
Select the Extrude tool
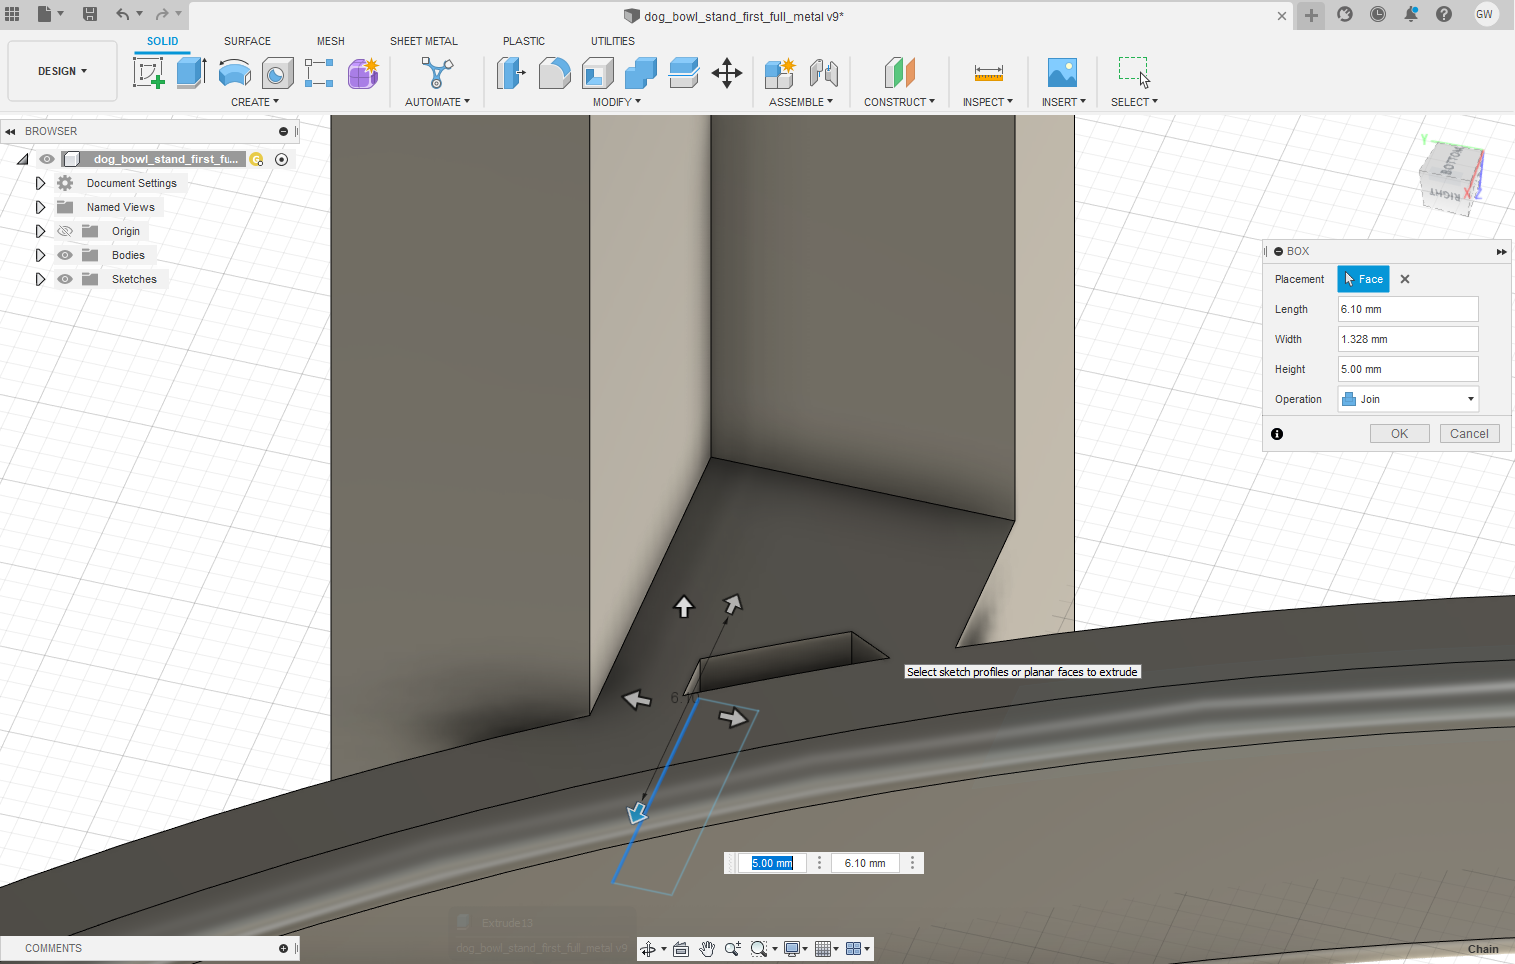point(191,73)
